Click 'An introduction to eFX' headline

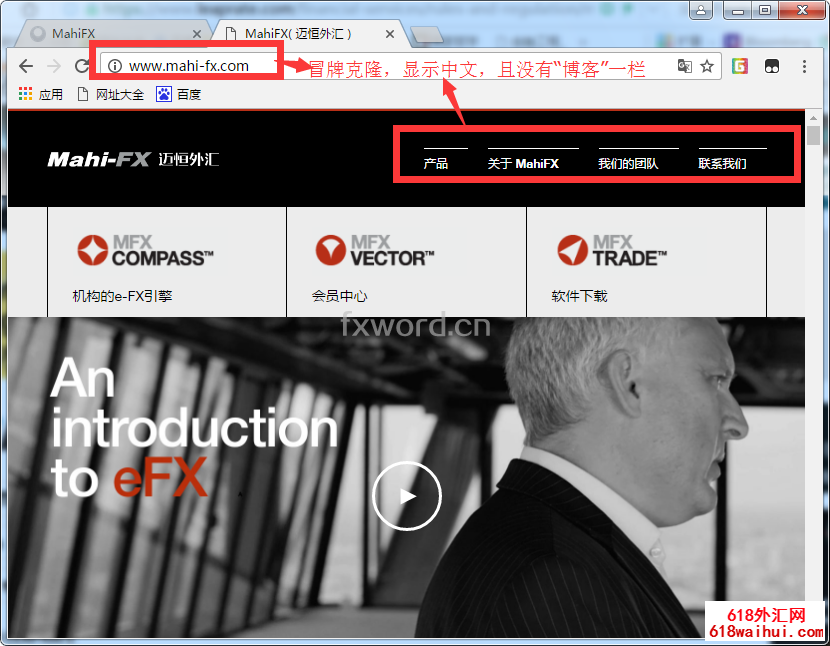[194, 427]
